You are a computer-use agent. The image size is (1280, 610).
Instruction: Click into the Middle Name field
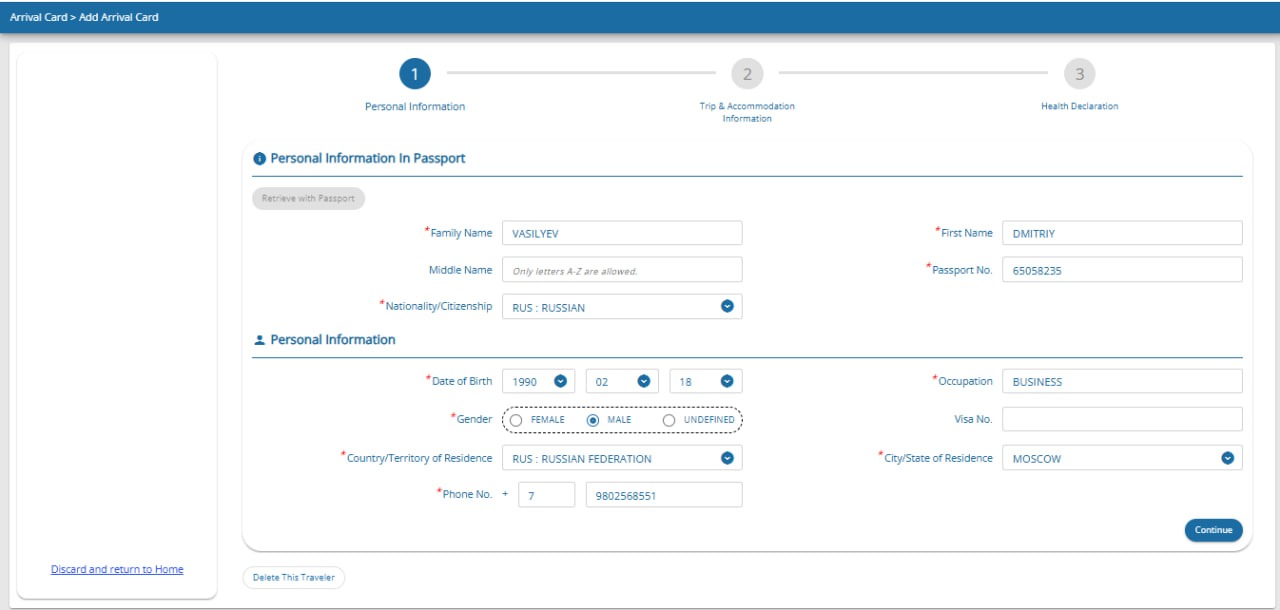click(622, 270)
